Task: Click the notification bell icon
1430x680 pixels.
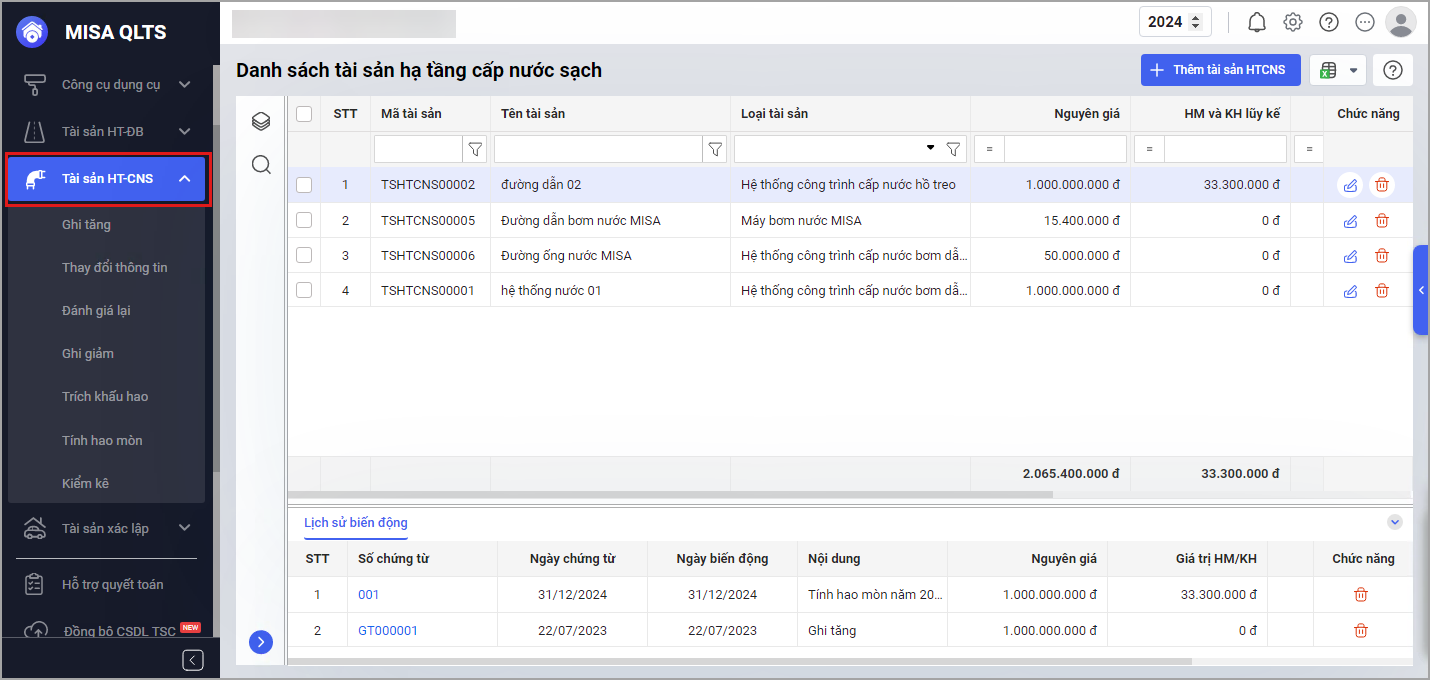Action: pyautogui.click(x=1257, y=22)
